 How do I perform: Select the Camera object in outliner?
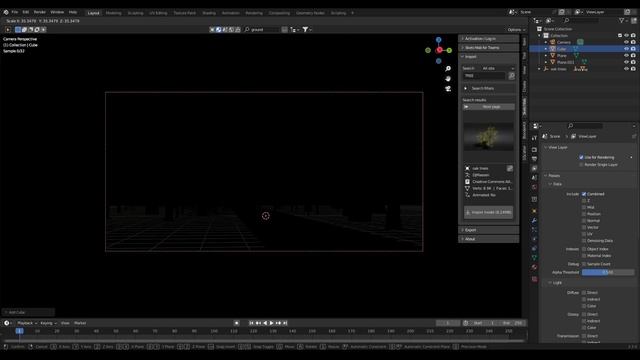pos(564,42)
